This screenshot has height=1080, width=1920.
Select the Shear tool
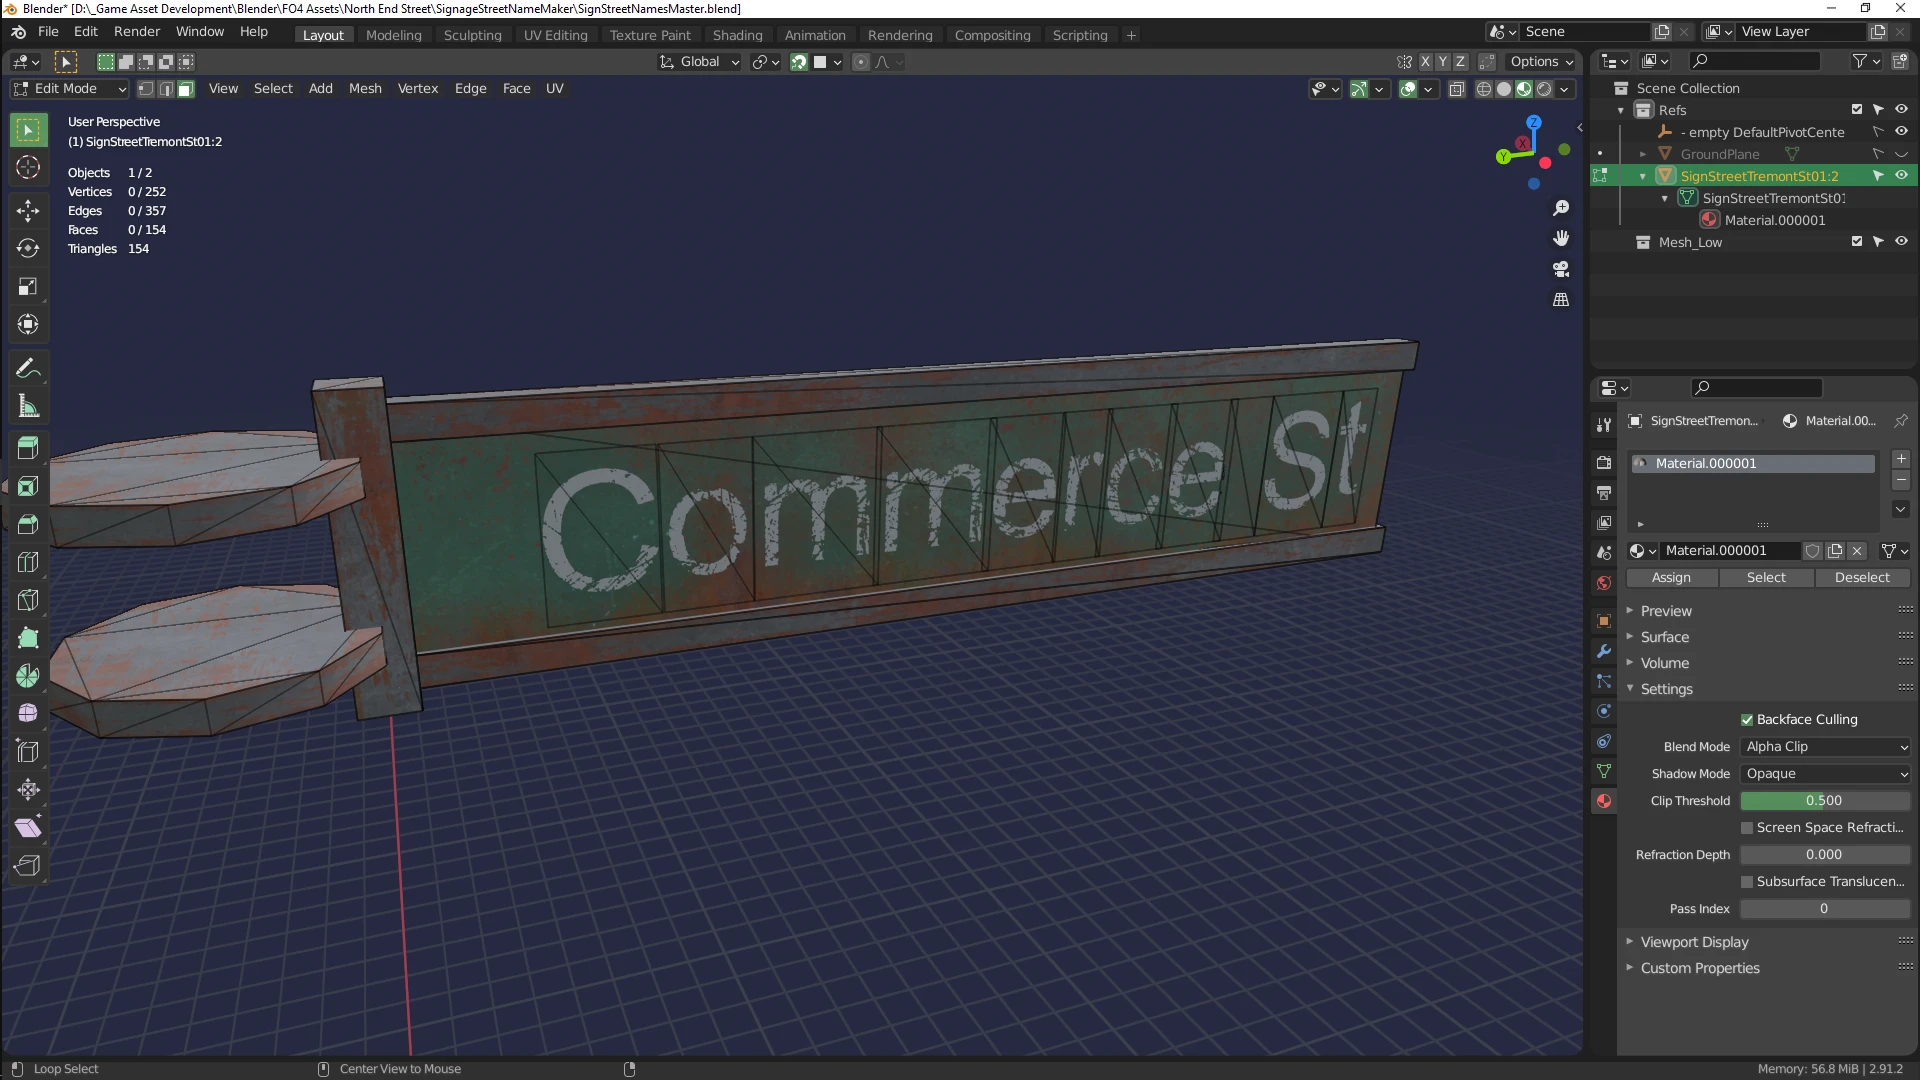point(28,828)
